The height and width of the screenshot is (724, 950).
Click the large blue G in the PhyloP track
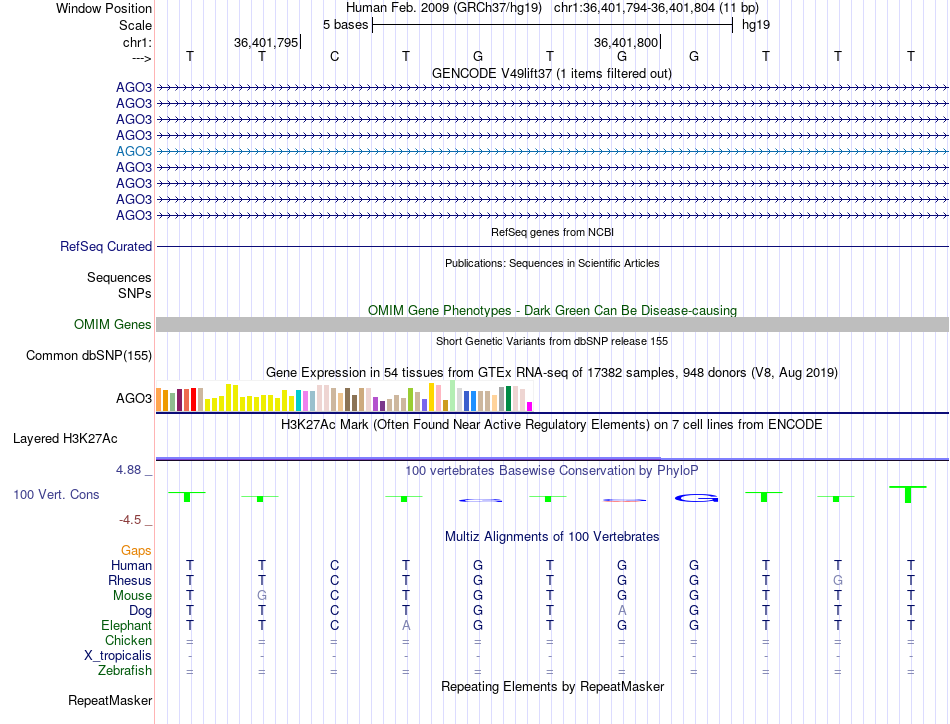(x=696, y=498)
